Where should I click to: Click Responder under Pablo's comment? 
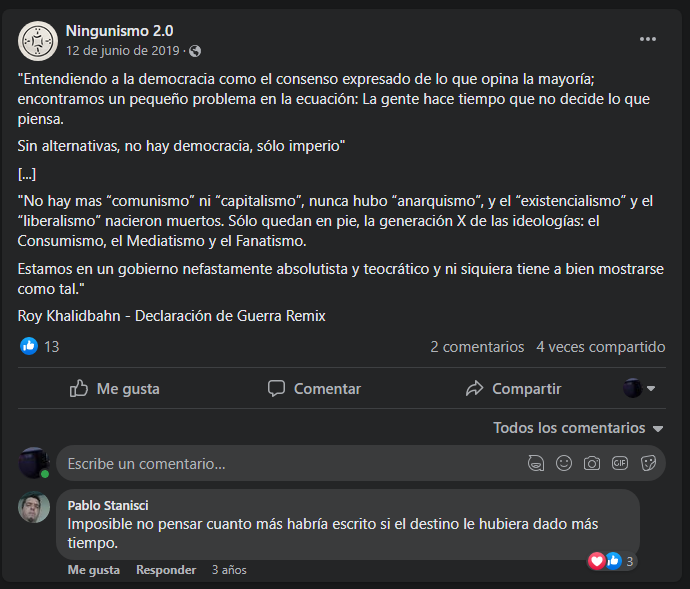click(166, 570)
